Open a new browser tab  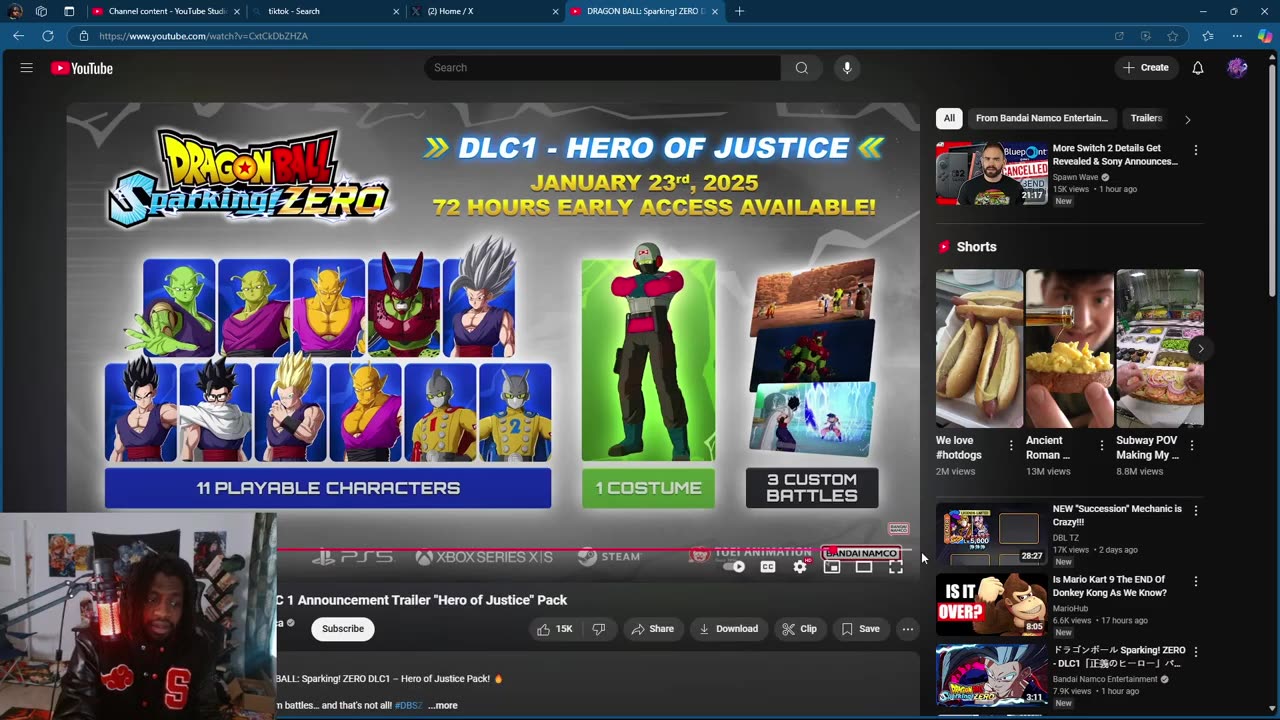coord(739,11)
